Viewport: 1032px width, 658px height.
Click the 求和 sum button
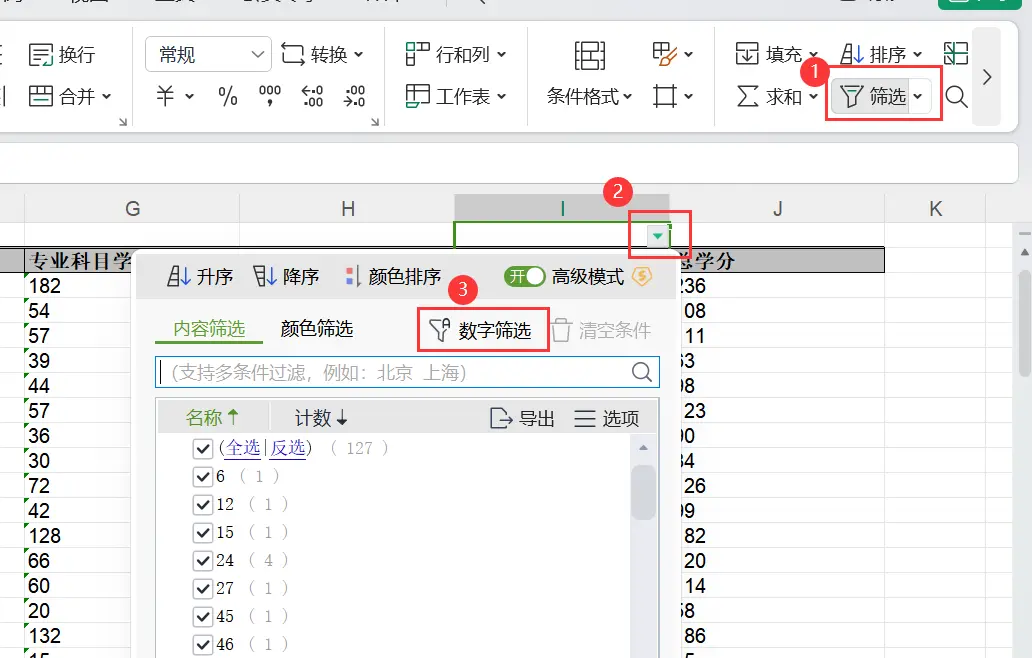[x=769, y=97]
